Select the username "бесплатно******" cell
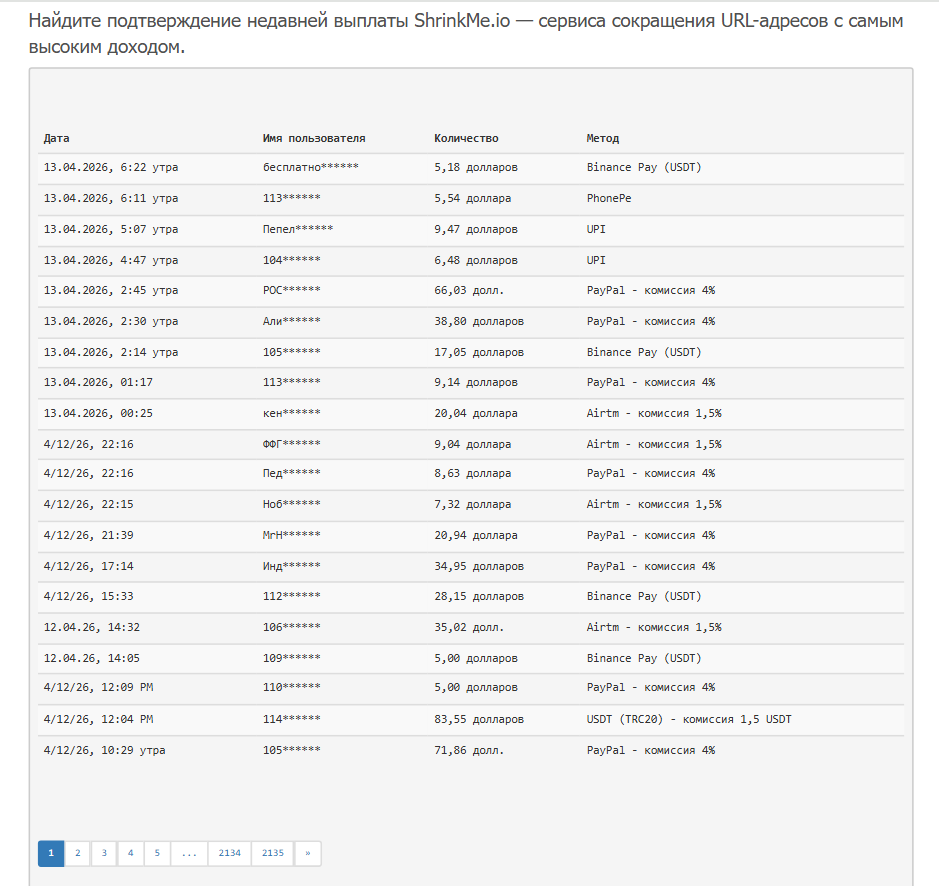Screen dimensions: 939x886 (x=310, y=168)
